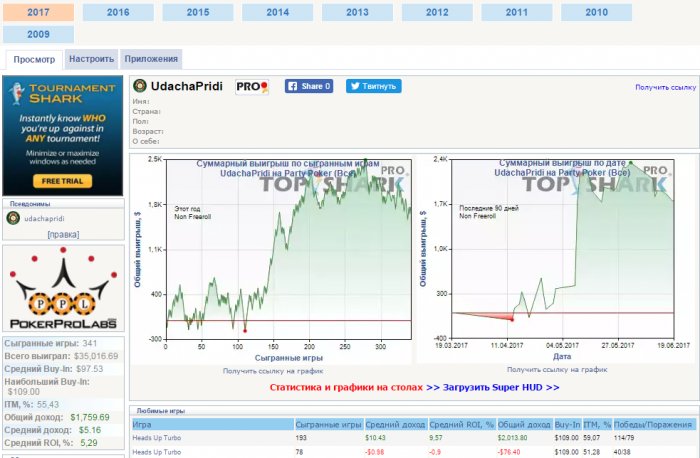Sort favorite games table by Общий доход column header
Viewport: 700px width, 458px height.
[524, 425]
